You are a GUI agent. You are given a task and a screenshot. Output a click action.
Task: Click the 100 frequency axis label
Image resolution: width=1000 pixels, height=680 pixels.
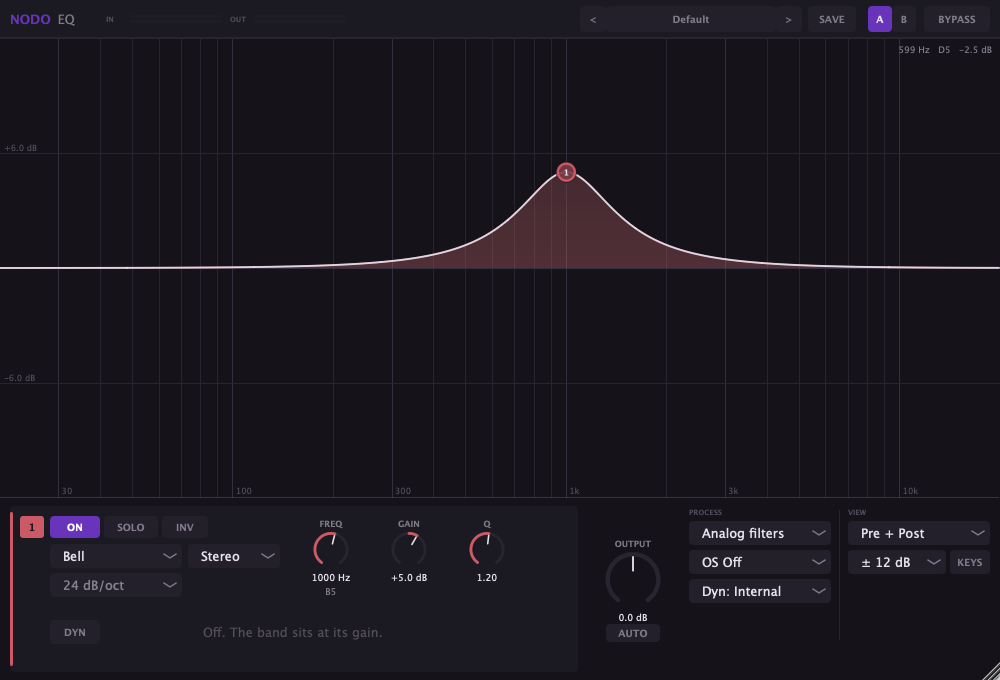pos(244,491)
